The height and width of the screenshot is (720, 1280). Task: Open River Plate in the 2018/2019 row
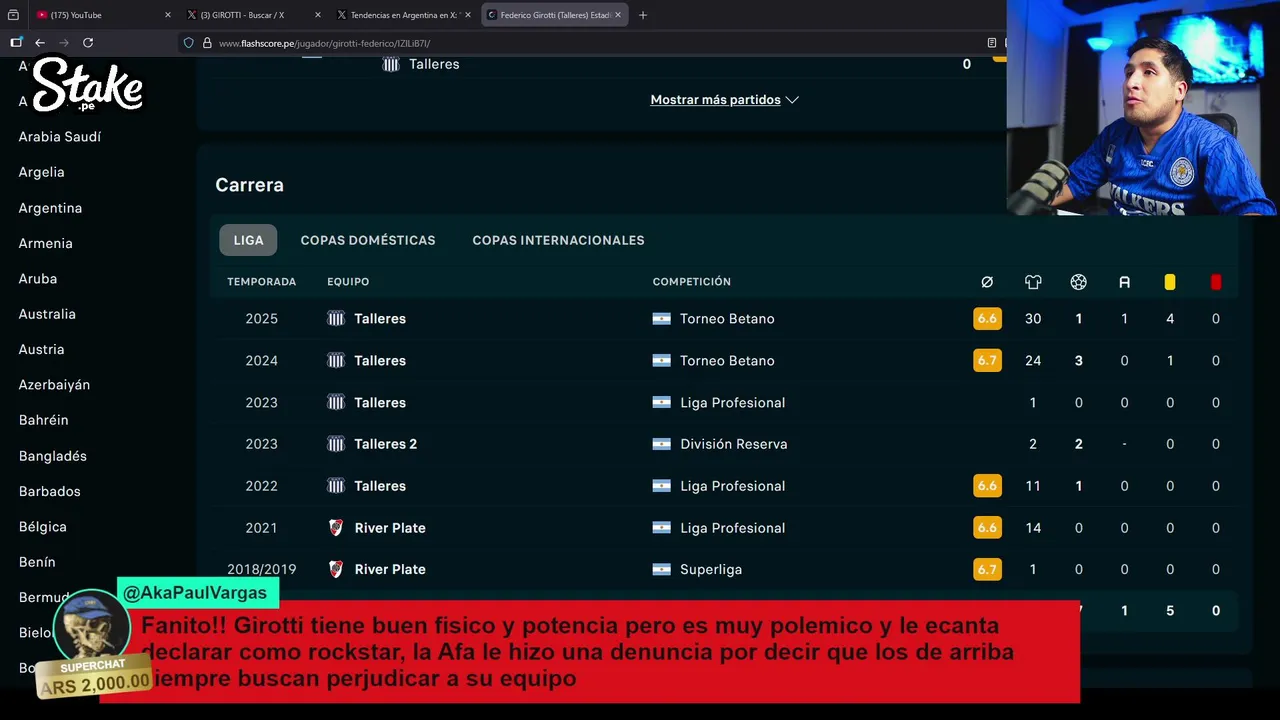[x=390, y=570]
